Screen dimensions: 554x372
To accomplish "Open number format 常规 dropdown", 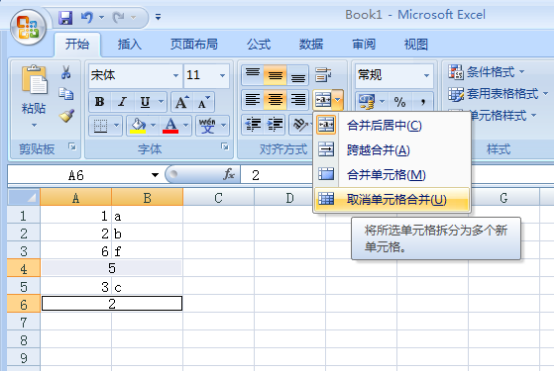I will pos(426,75).
